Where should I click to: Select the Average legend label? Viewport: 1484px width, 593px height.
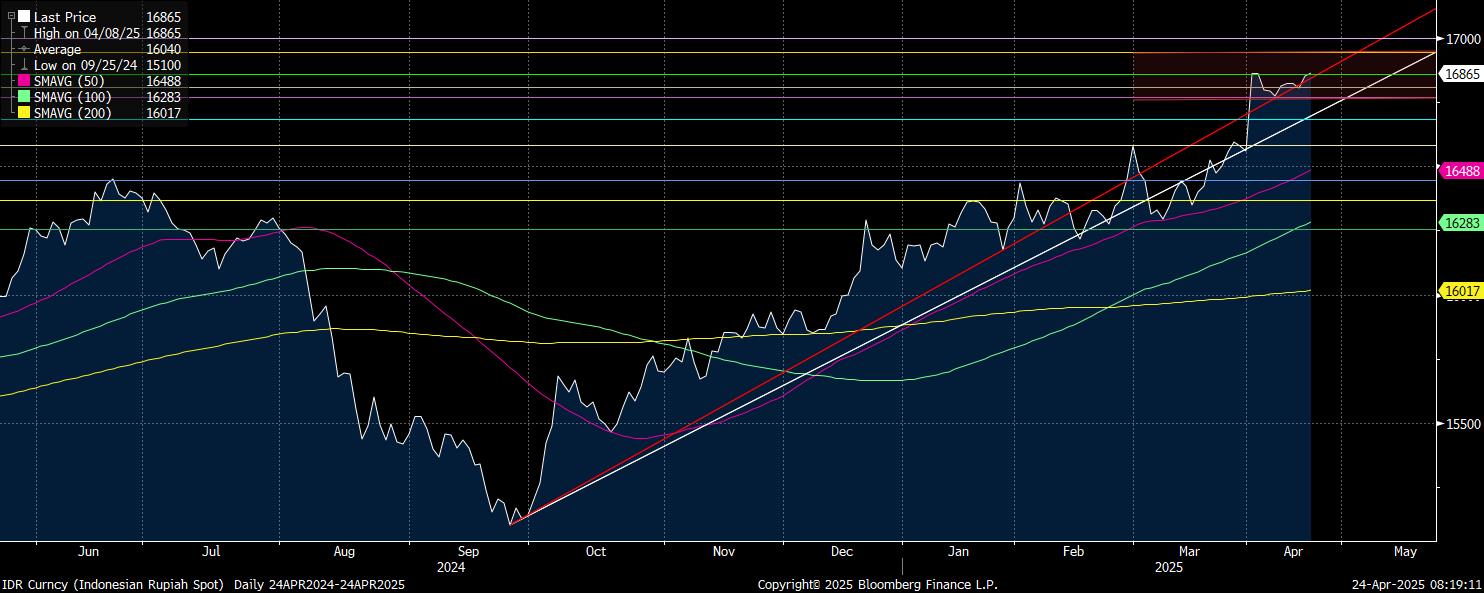[x=58, y=49]
